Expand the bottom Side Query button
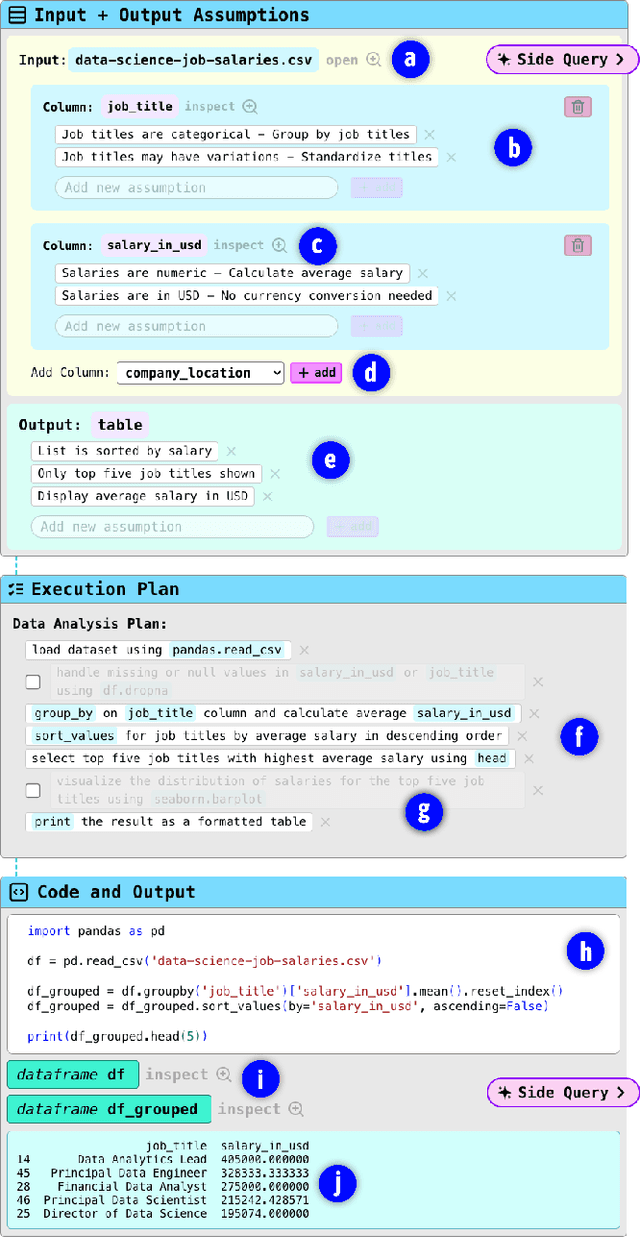 click(x=562, y=1092)
